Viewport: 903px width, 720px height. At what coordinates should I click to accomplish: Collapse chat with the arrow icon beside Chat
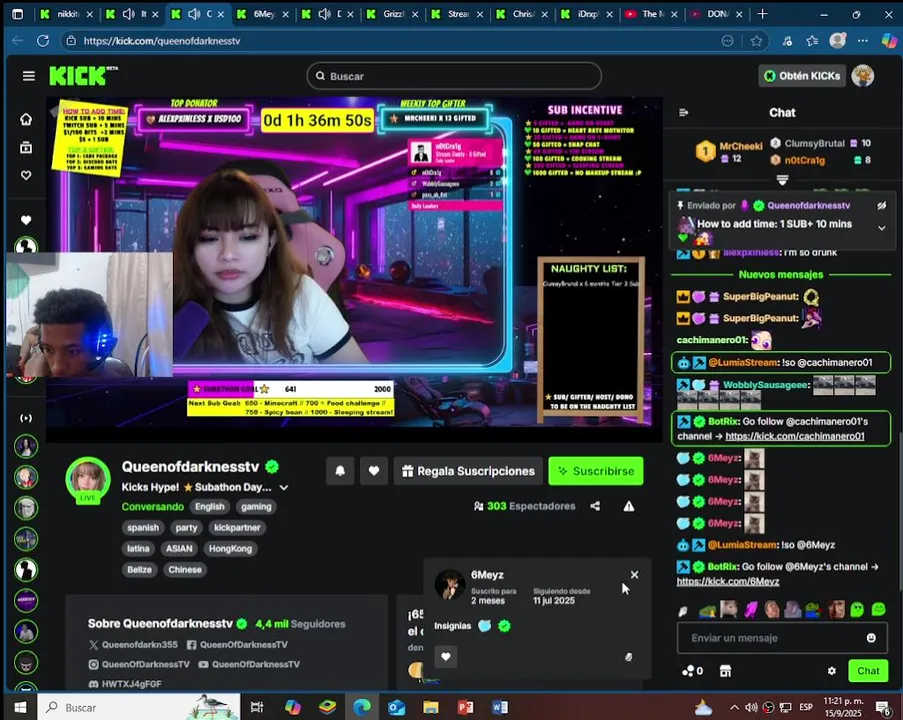click(x=684, y=112)
